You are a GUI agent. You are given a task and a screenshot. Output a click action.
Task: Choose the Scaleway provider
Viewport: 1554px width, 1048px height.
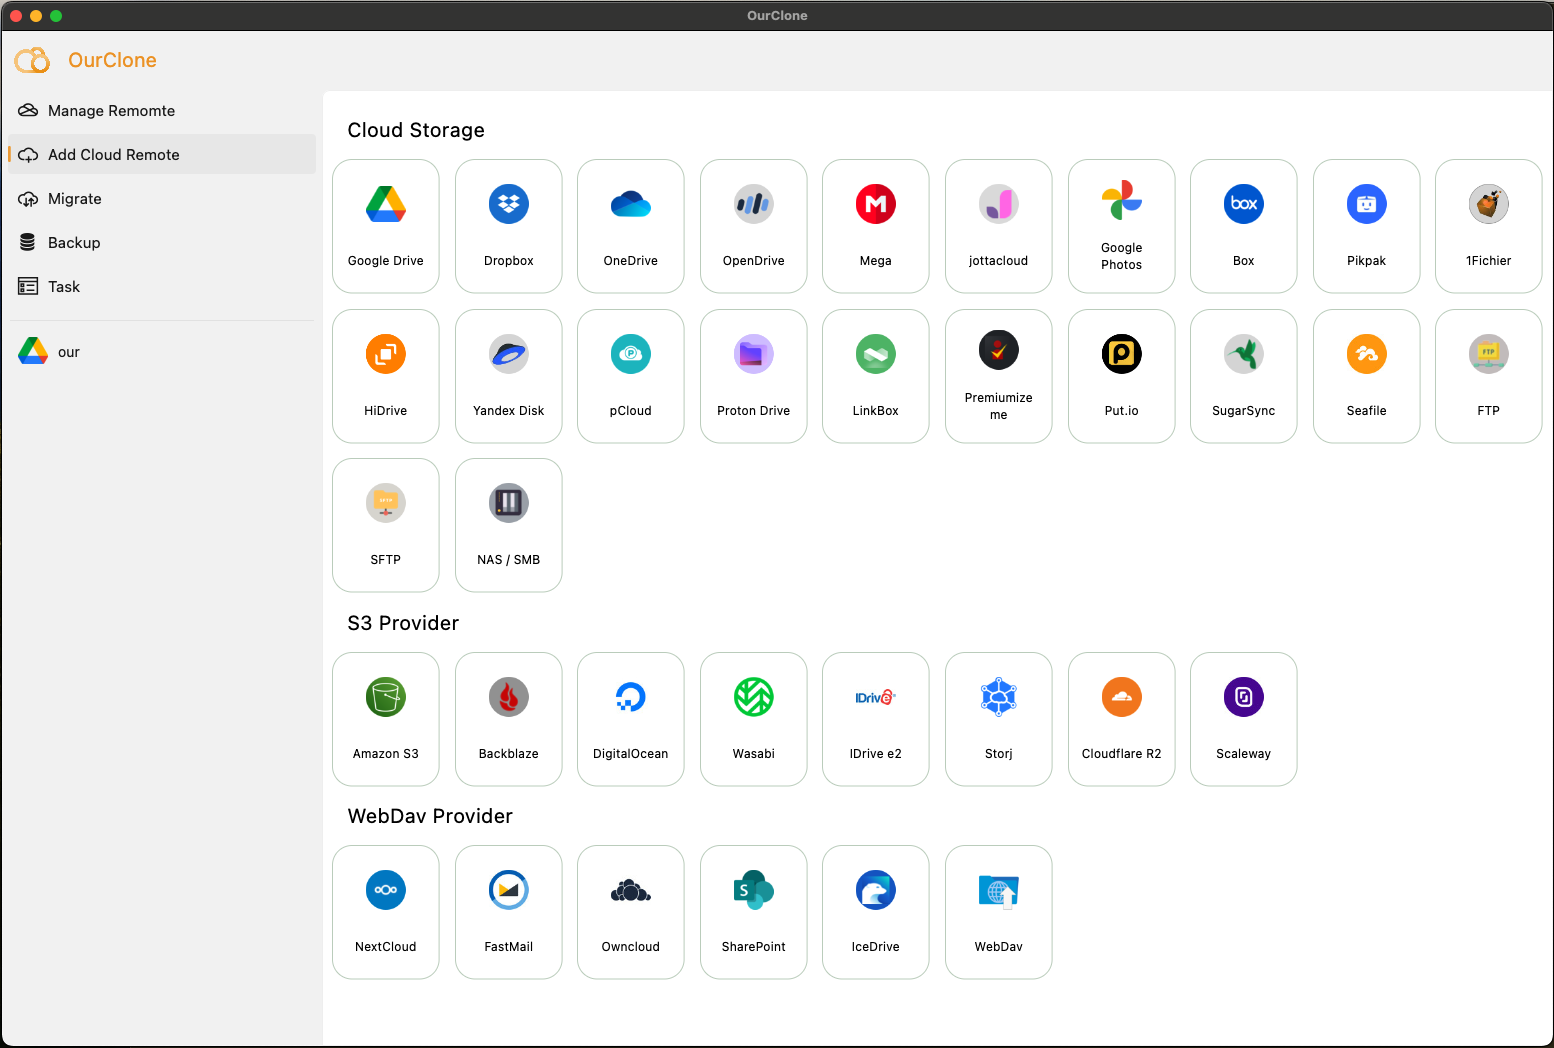point(1244,719)
